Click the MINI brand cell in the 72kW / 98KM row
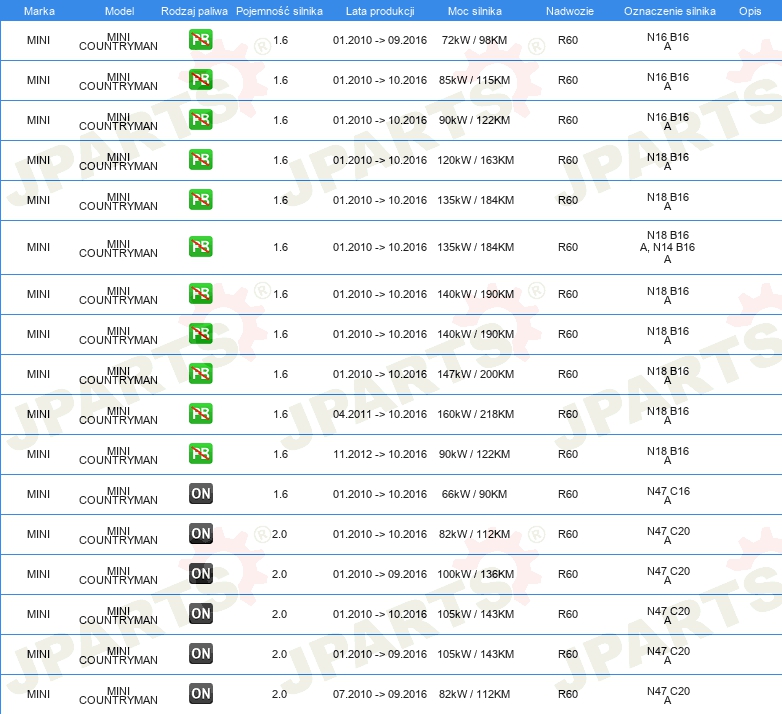The width and height of the screenshot is (782, 714). click(x=38, y=40)
